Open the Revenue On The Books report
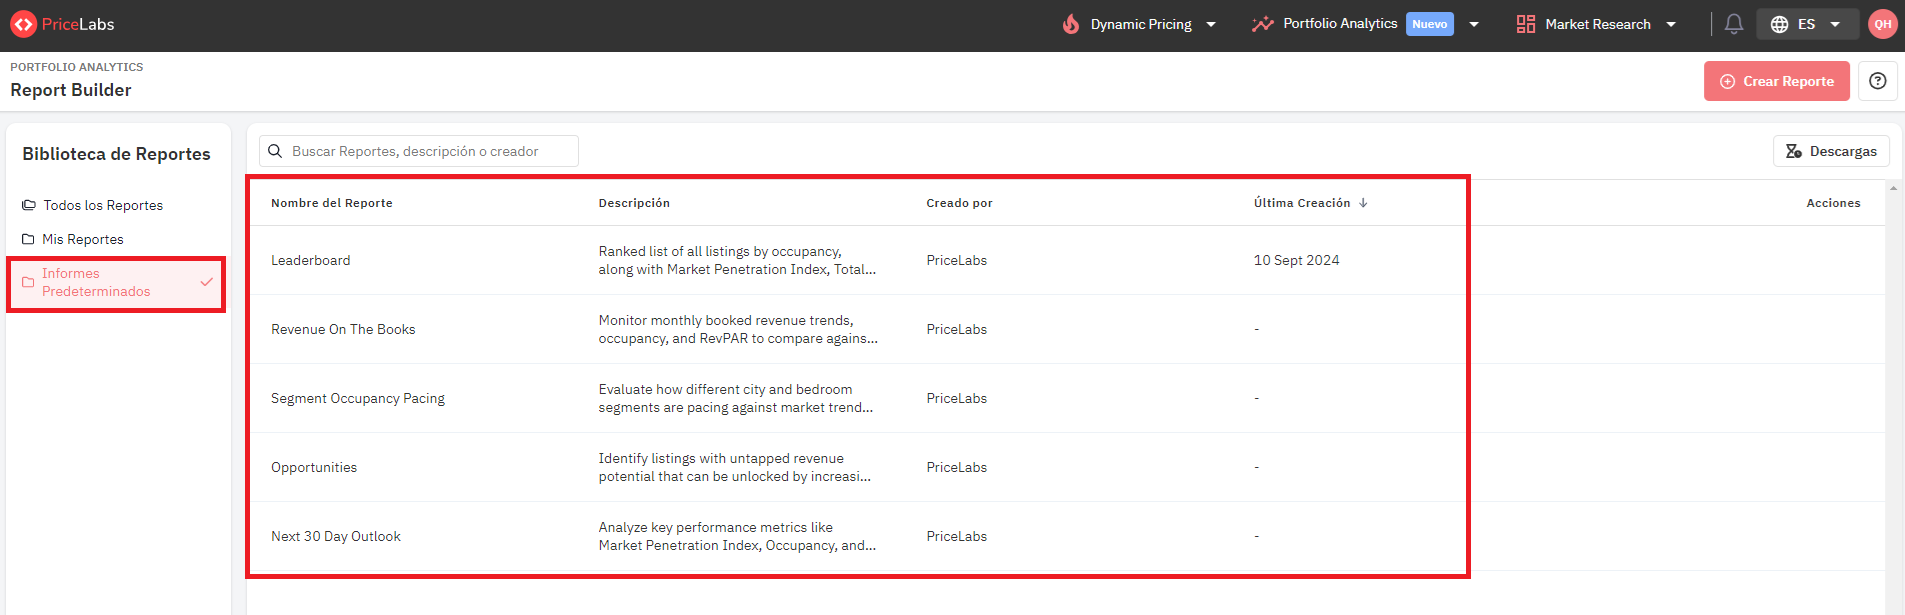This screenshot has height=615, width=1905. (x=343, y=329)
